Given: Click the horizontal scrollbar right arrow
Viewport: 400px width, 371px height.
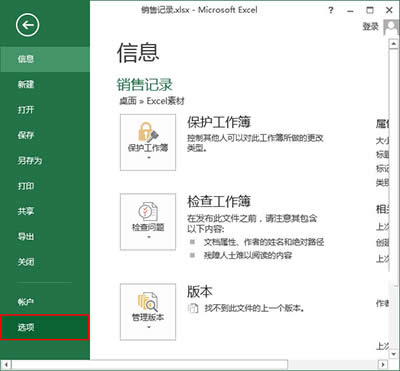Looking at the screenshot, I should (384, 364).
